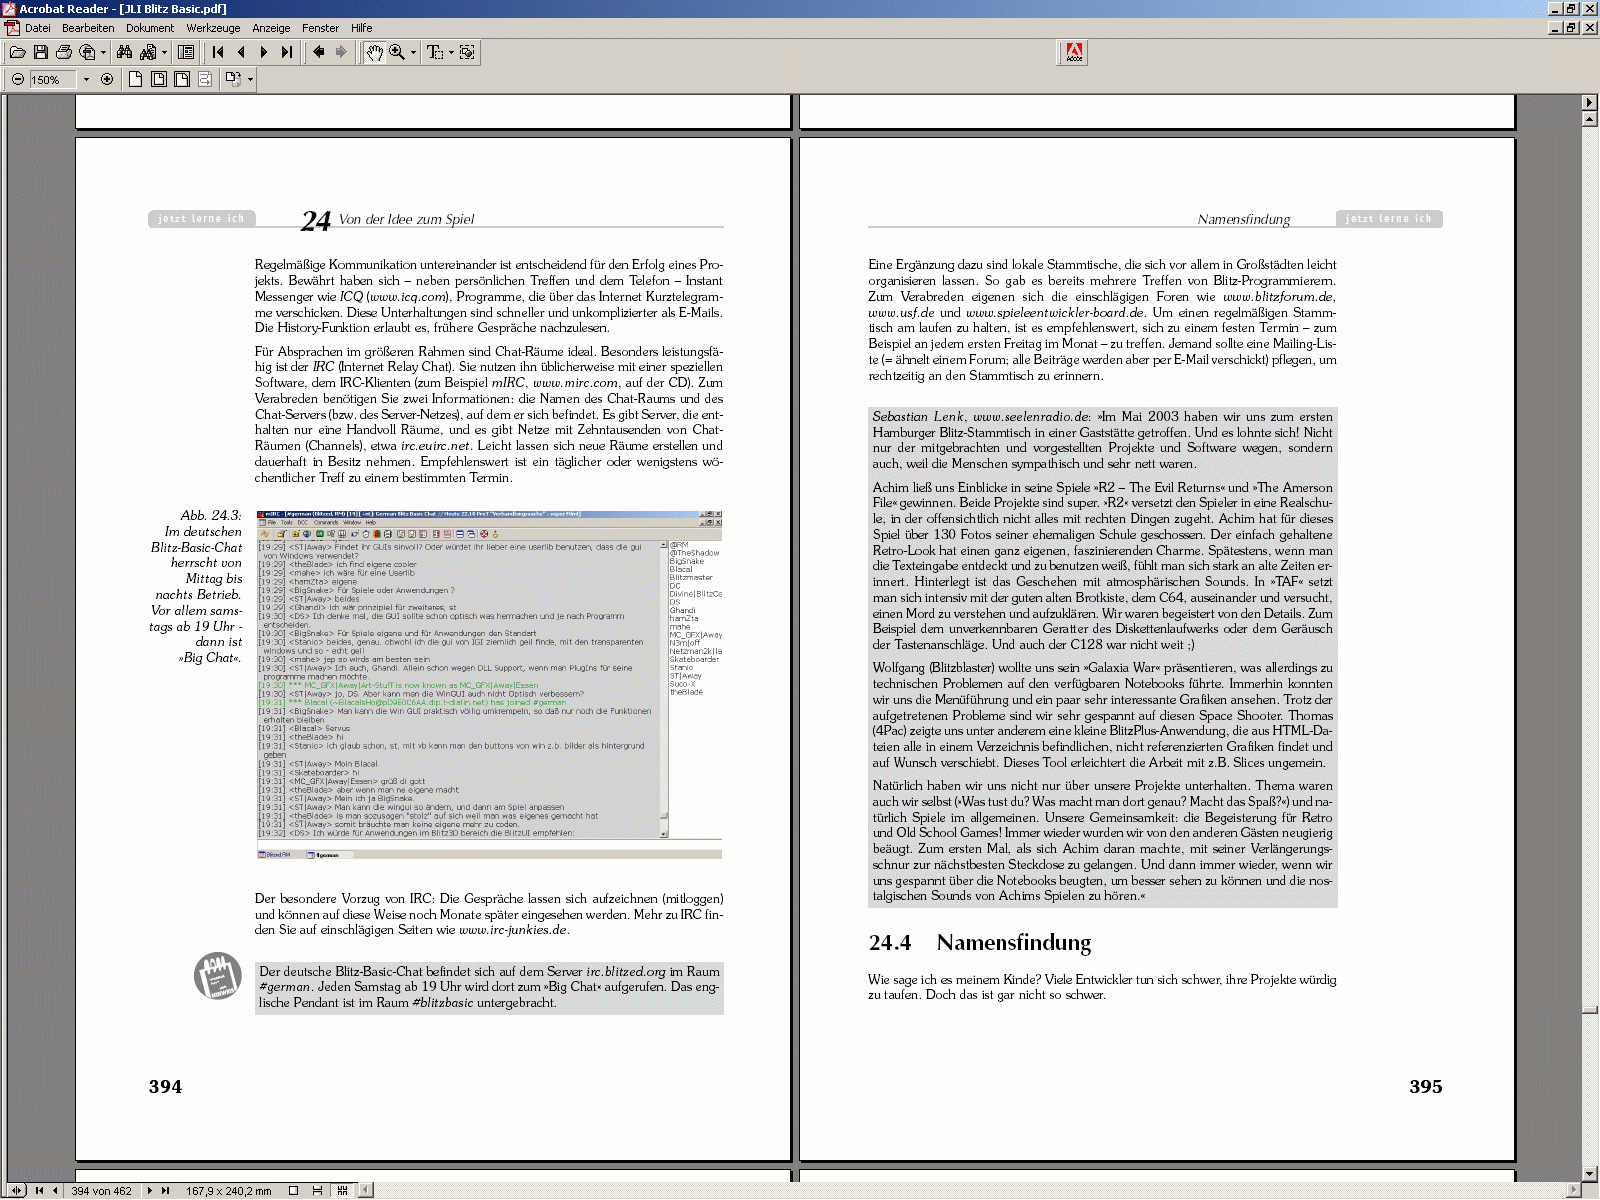Print the document using the printer icon
The height and width of the screenshot is (1200, 1600).
(x=64, y=52)
